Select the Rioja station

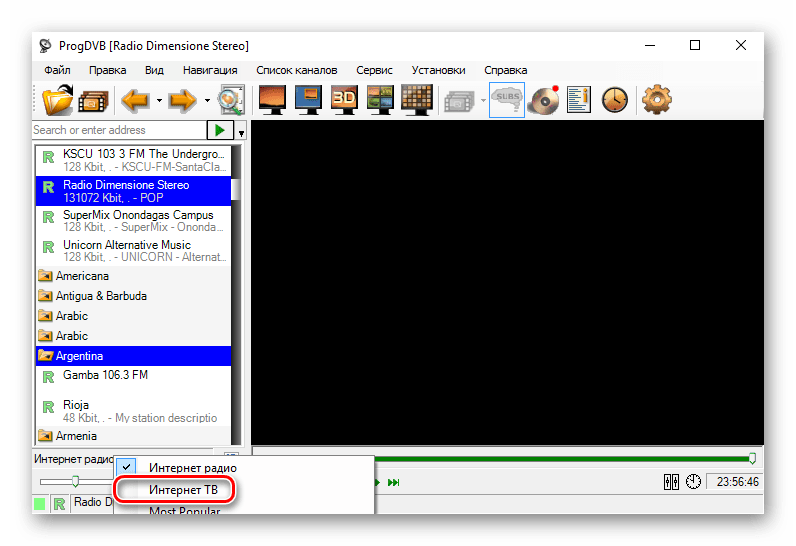[x=134, y=411]
